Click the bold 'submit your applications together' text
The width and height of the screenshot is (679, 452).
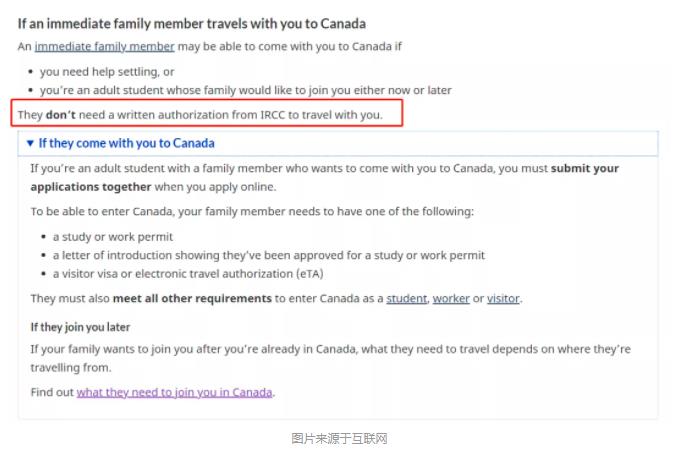click(x=325, y=178)
